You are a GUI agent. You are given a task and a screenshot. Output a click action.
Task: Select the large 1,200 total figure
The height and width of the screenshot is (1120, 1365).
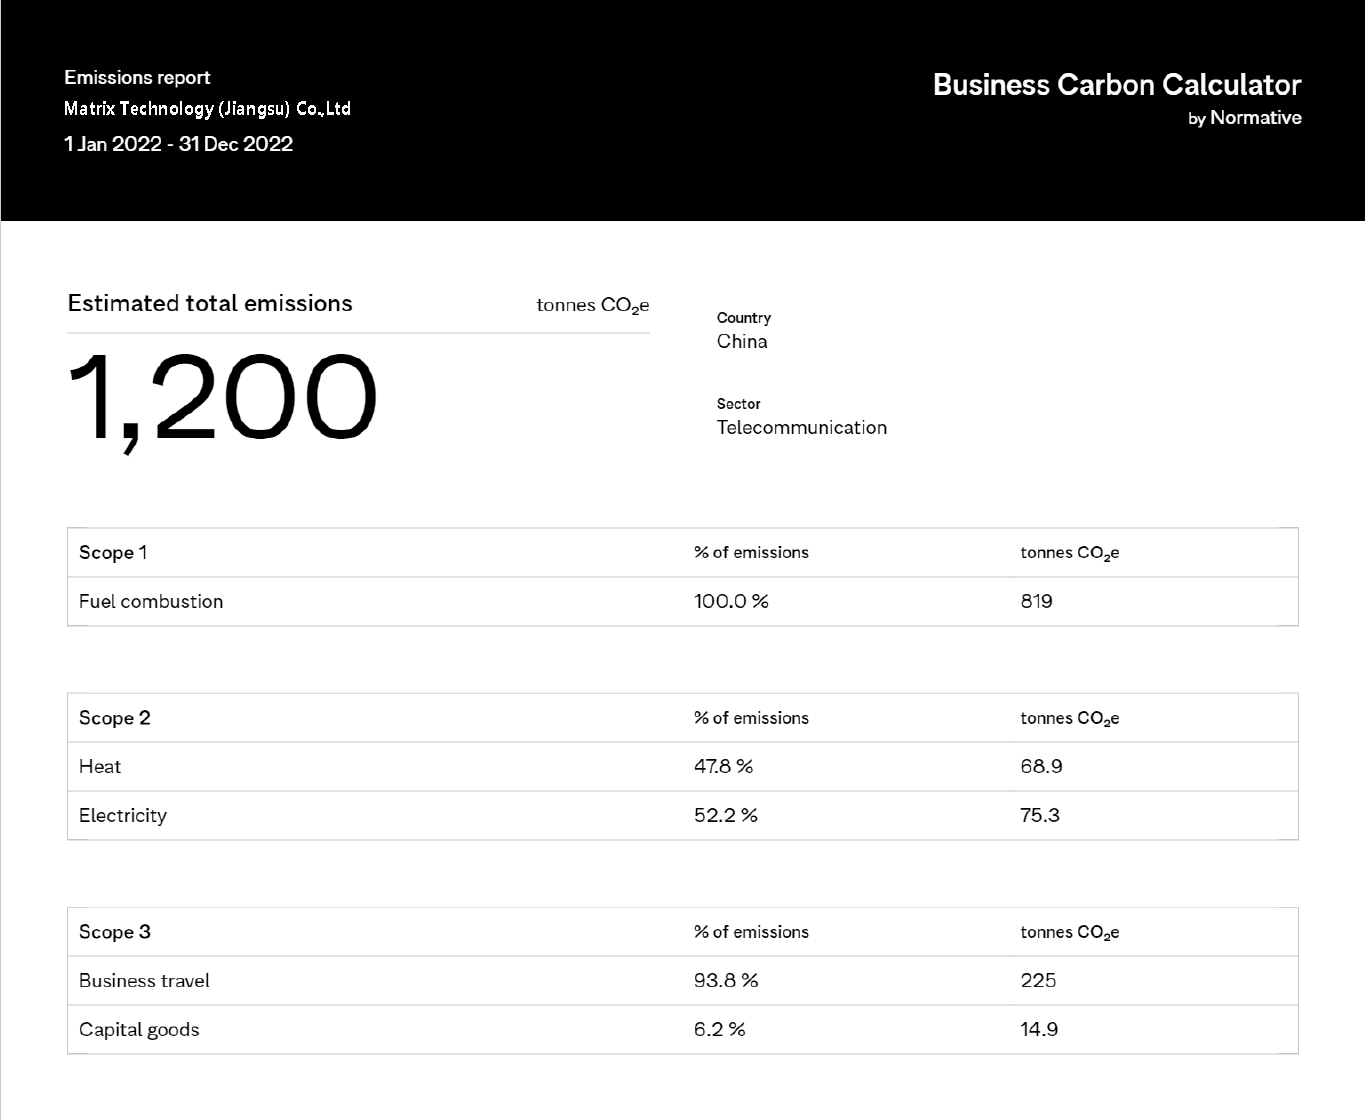click(222, 398)
